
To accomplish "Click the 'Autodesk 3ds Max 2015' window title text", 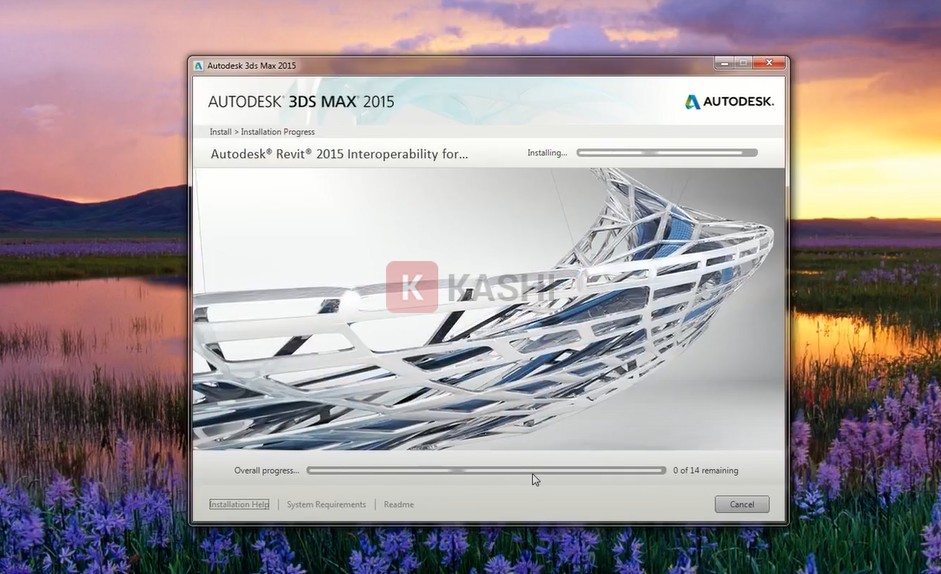I will coord(251,65).
